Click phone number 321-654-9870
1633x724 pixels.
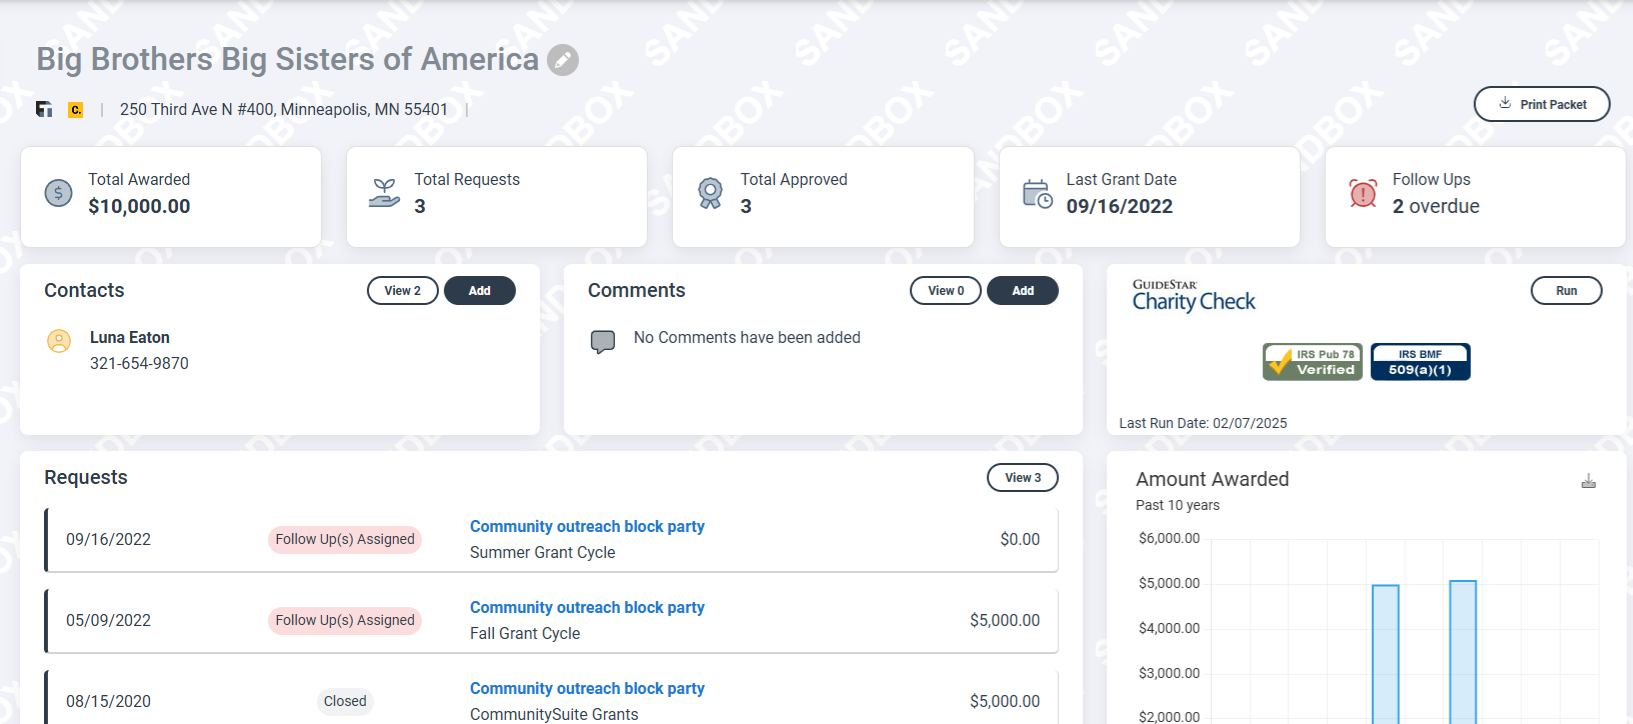pyautogui.click(x=139, y=364)
